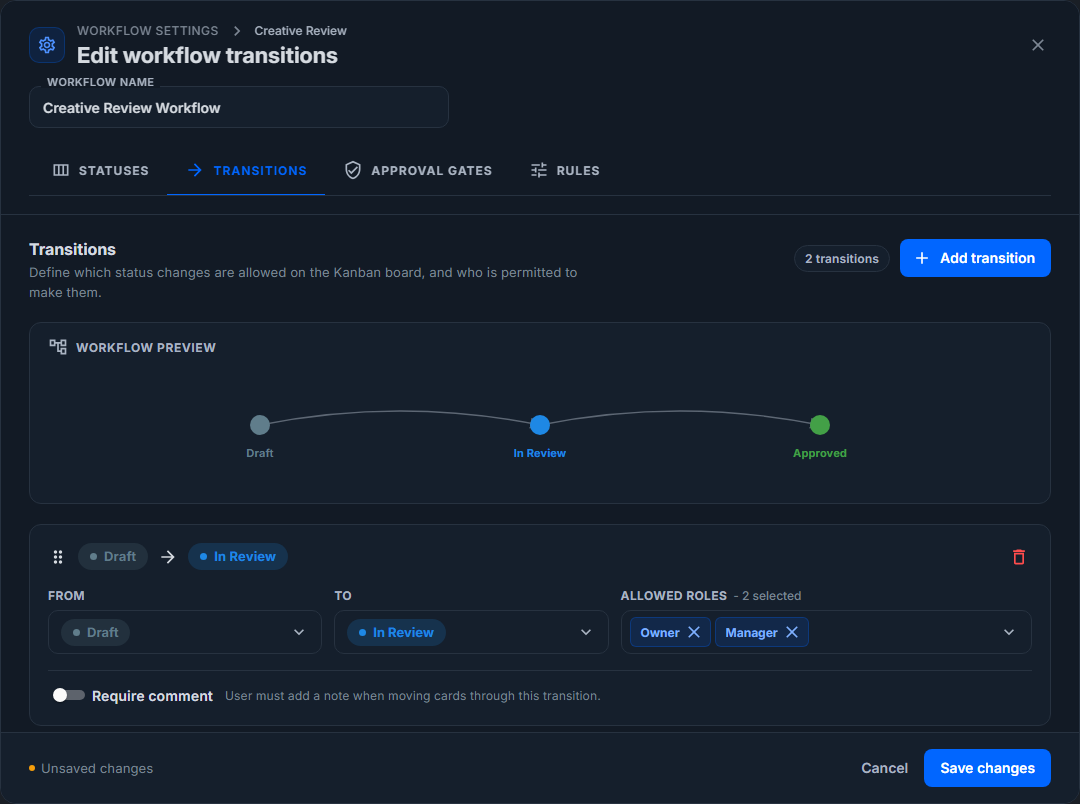Delete the Draft to In Review transition
This screenshot has height=804, width=1080.
[1019, 557]
